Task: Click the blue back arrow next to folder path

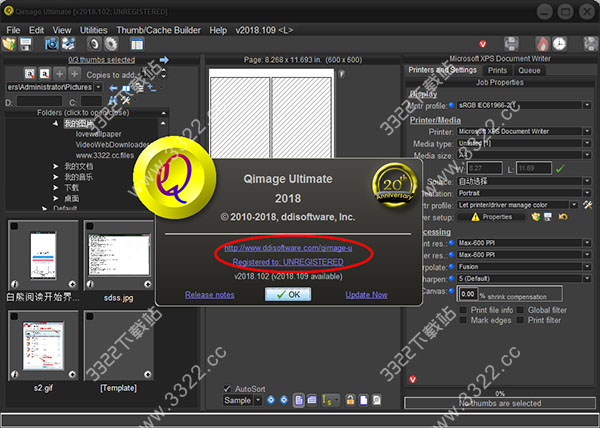Action: click(x=113, y=88)
